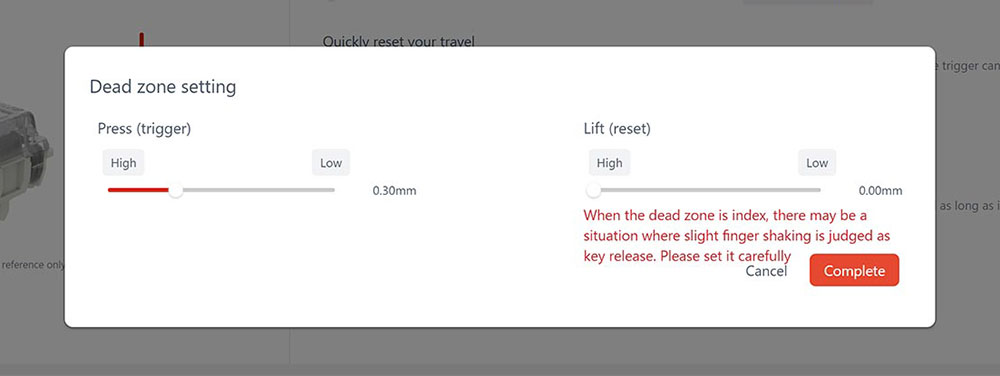1000x376 pixels.
Task: Click the red filled Press slider portion
Action: pyautogui.click(x=138, y=190)
